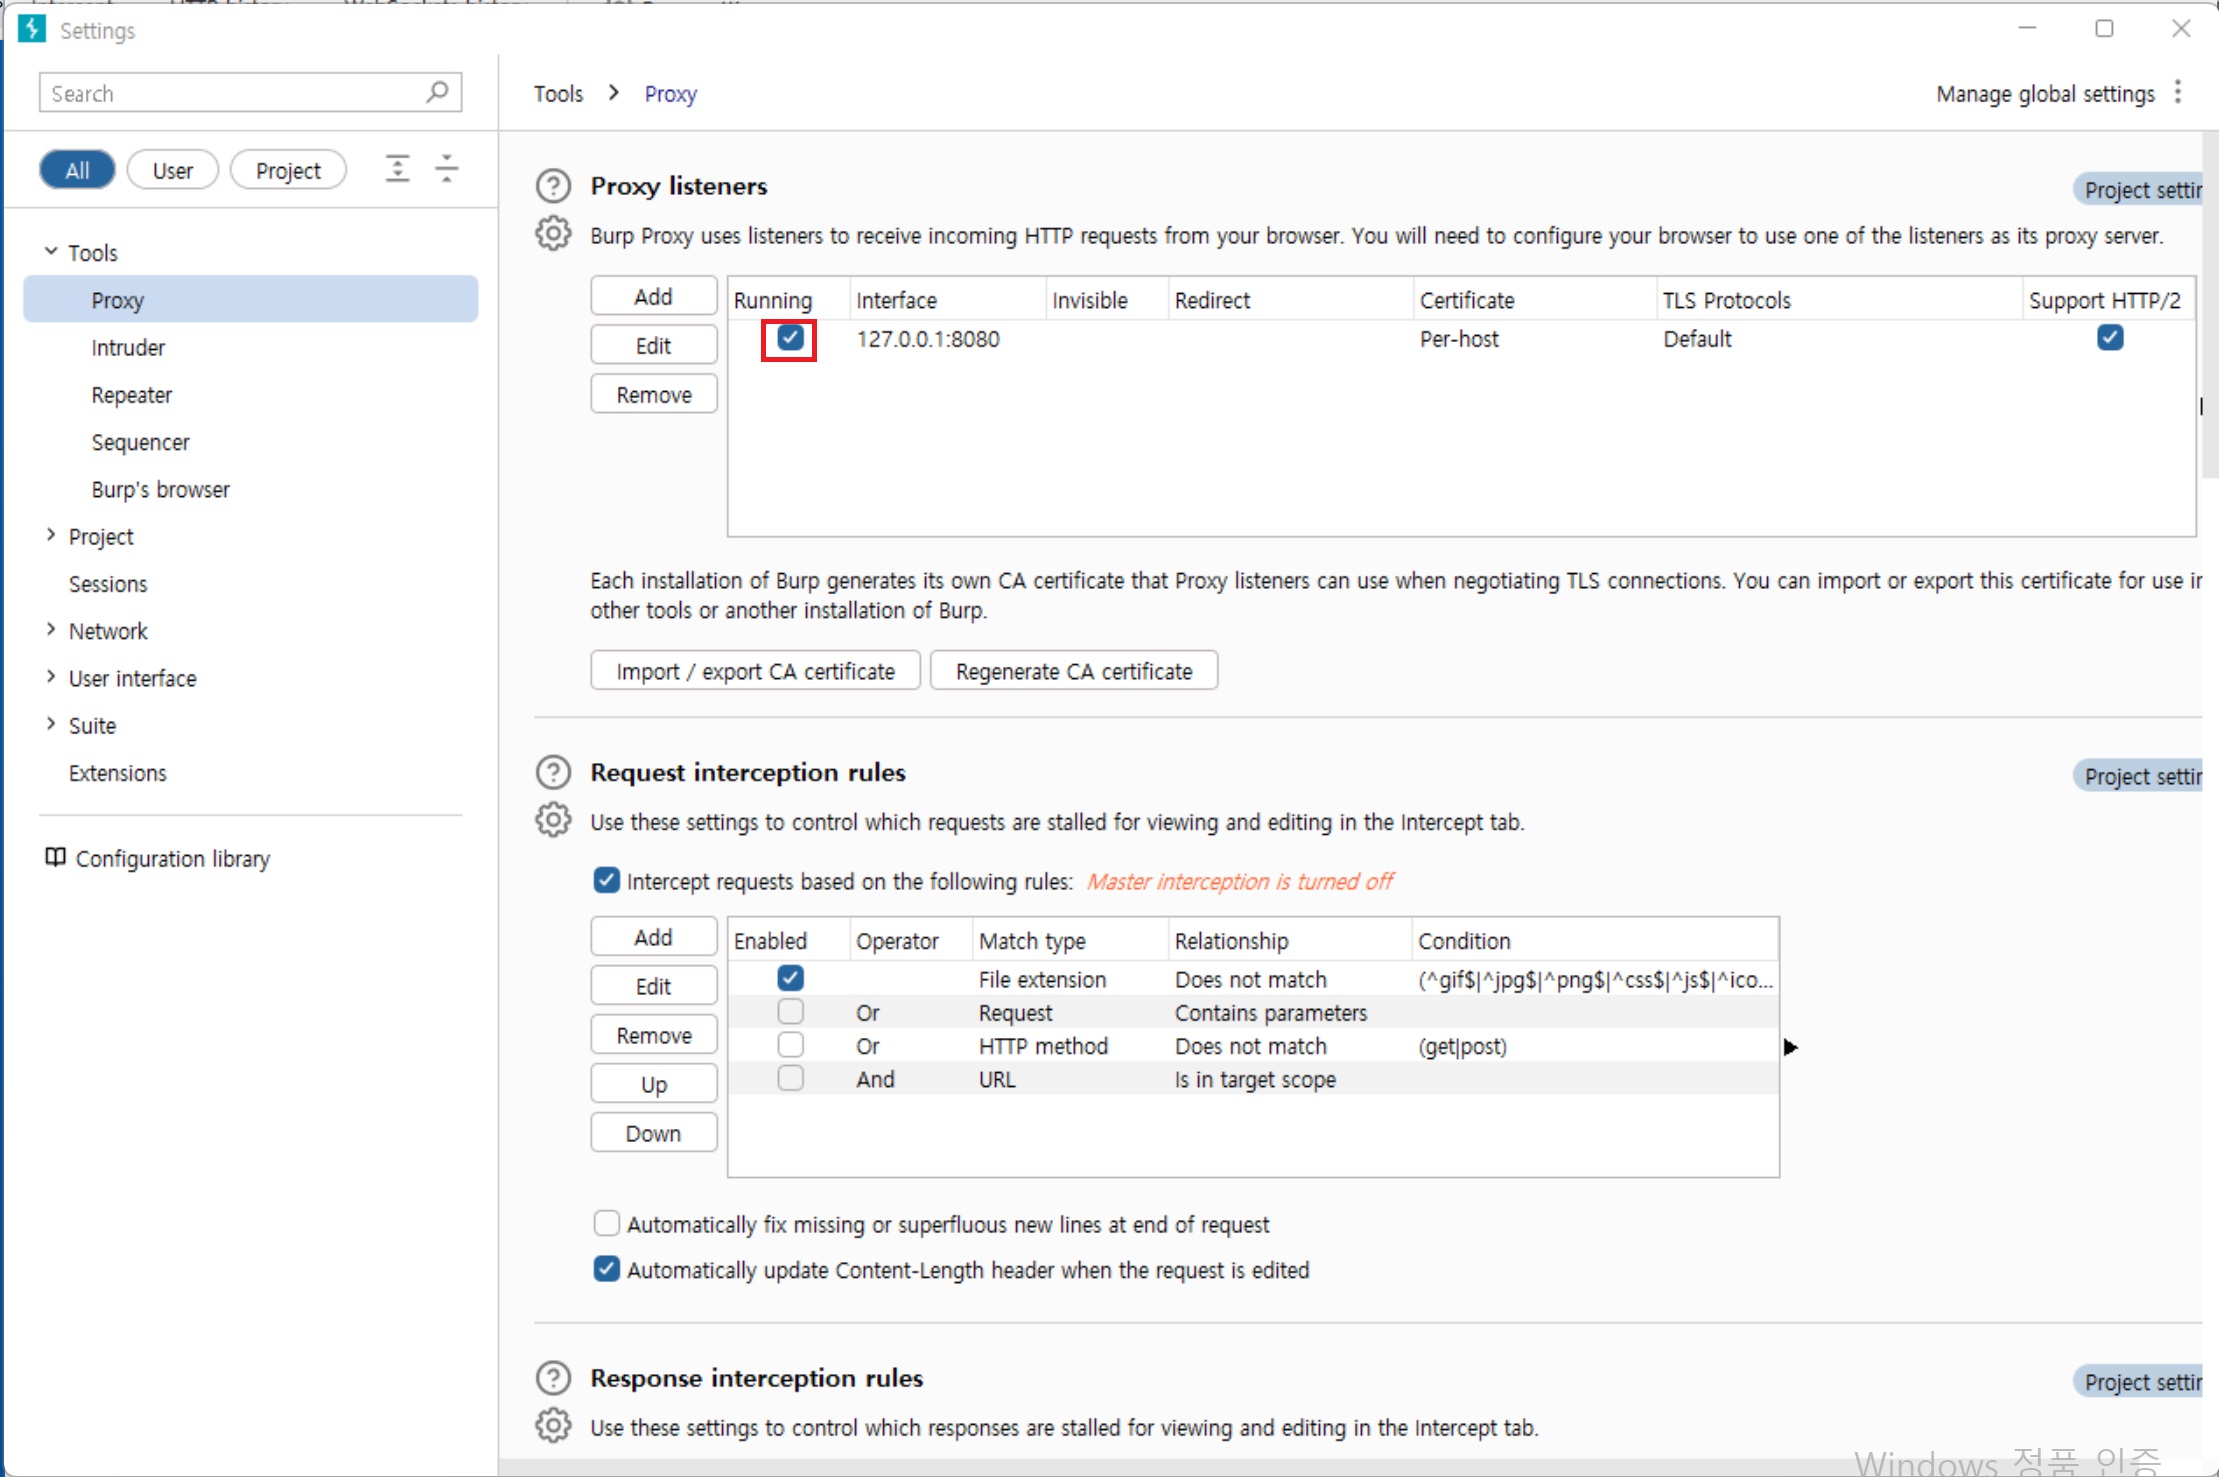This screenshot has width=2219, height=1477.
Task: Click into the settings Search field
Action: pyautogui.click(x=230, y=93)
